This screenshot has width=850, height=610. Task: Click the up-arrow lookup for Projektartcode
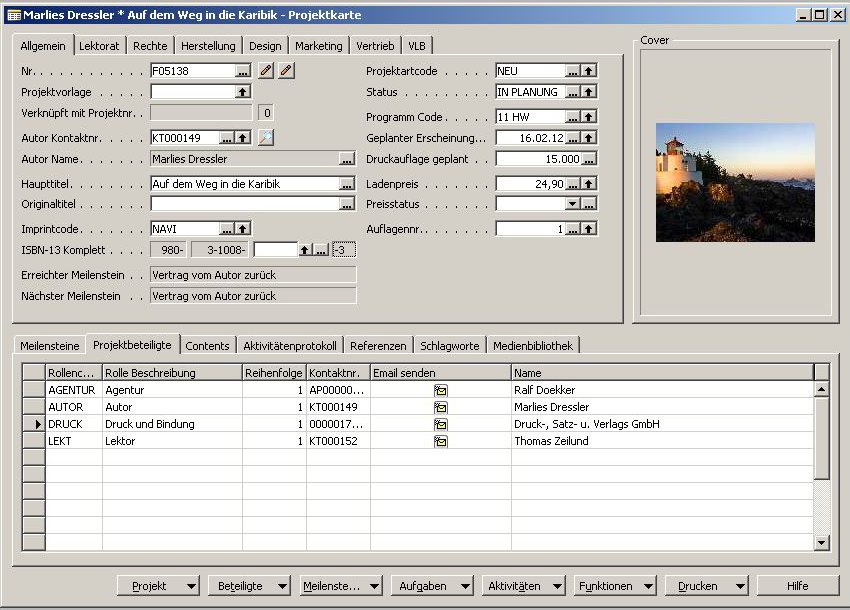click(x=589, y=71)
